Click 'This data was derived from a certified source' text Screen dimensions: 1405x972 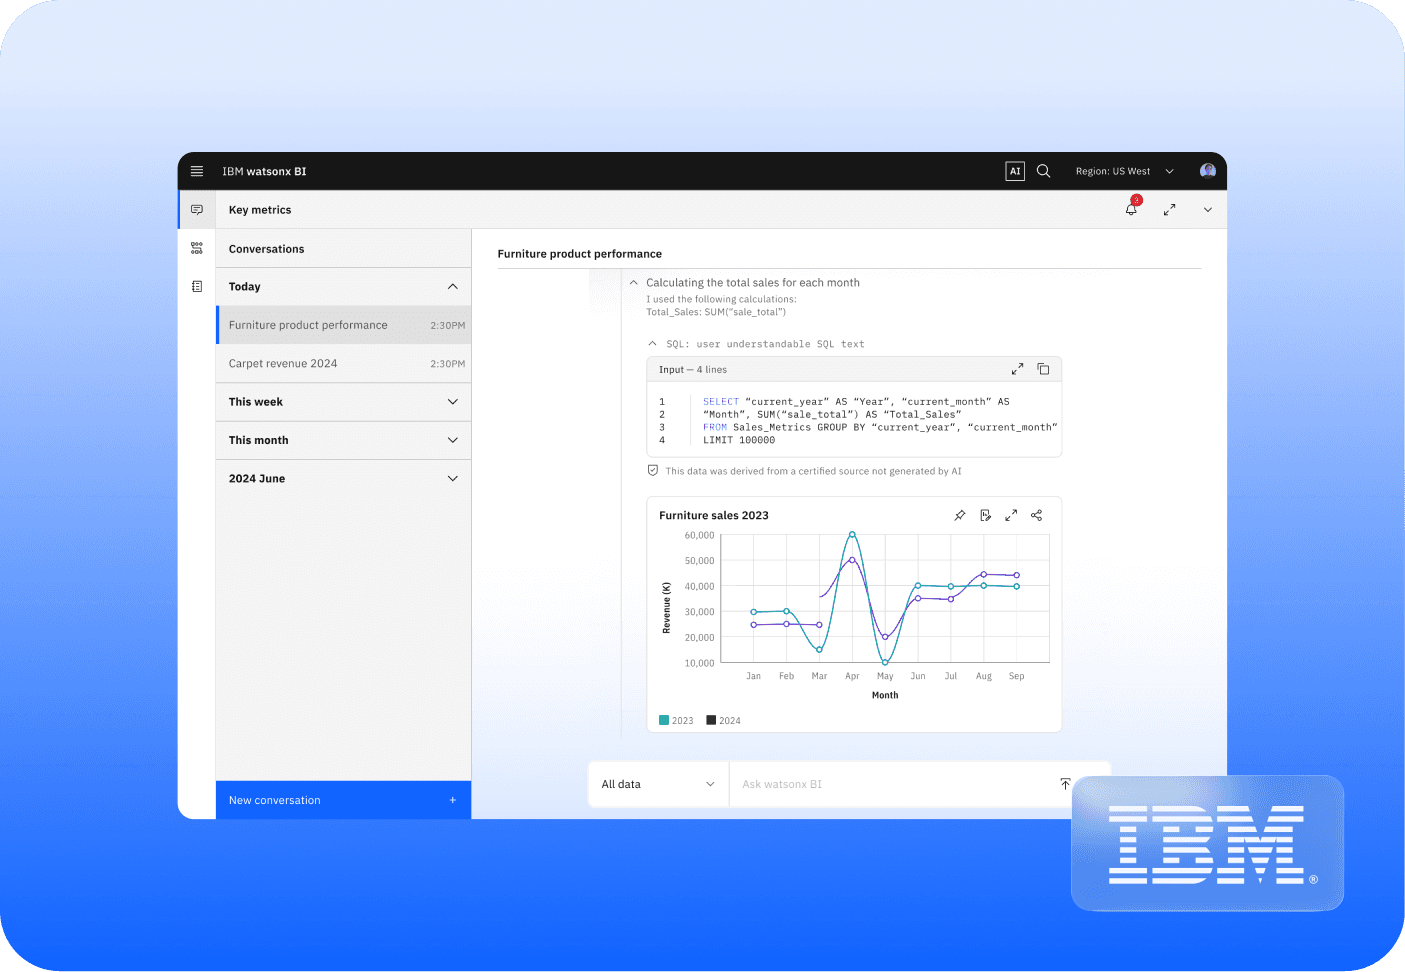pyautogui.click(x=813, y=471)
